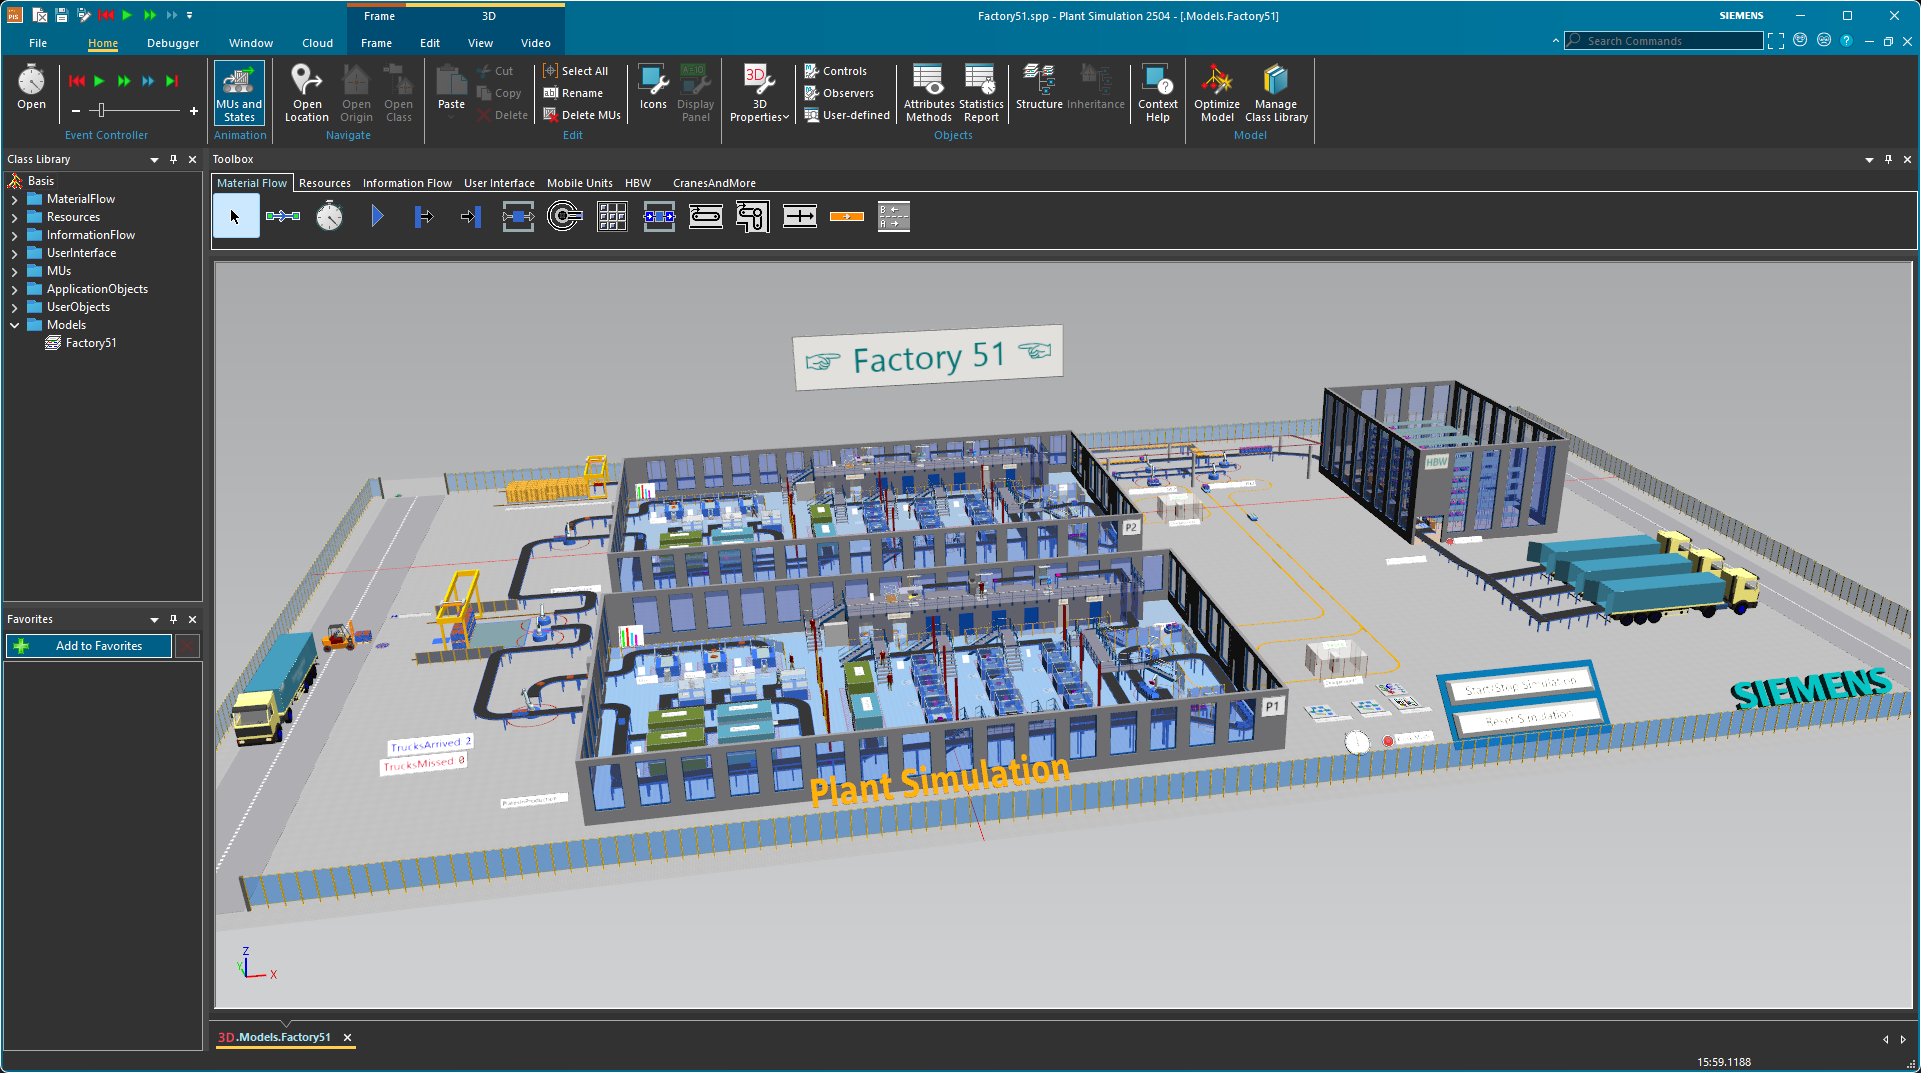Open the Manage Class Library tool
Image resolution: width=1921 pixels, height=1073 pixels.
[x=1275, y=90]
